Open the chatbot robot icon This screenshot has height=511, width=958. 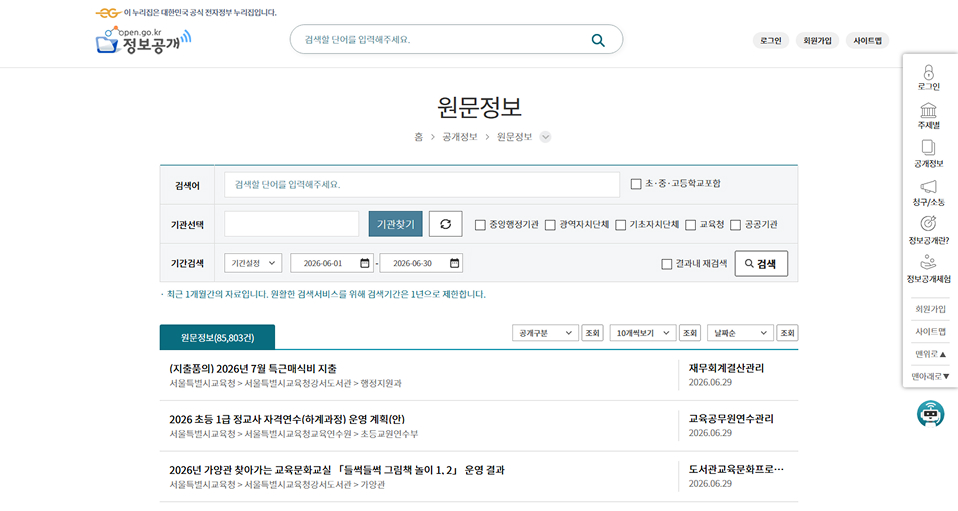click(x=930, y=414)
